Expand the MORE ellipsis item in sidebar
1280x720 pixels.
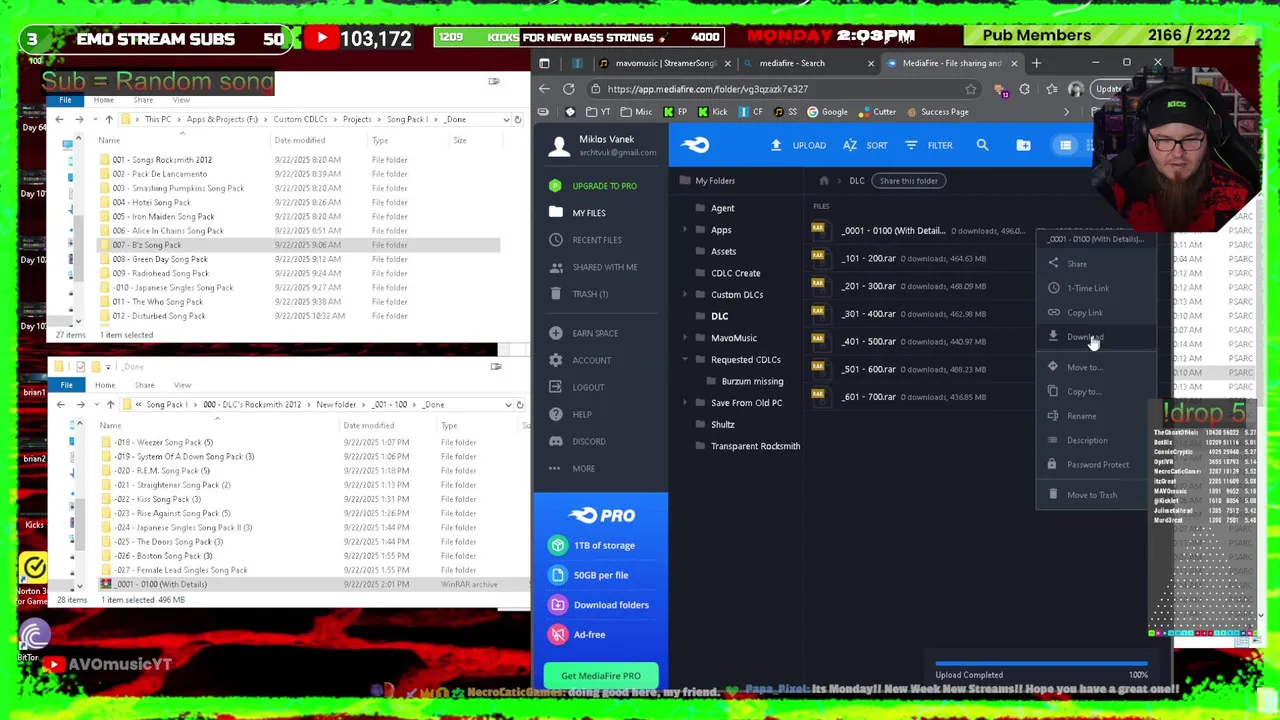573,468
